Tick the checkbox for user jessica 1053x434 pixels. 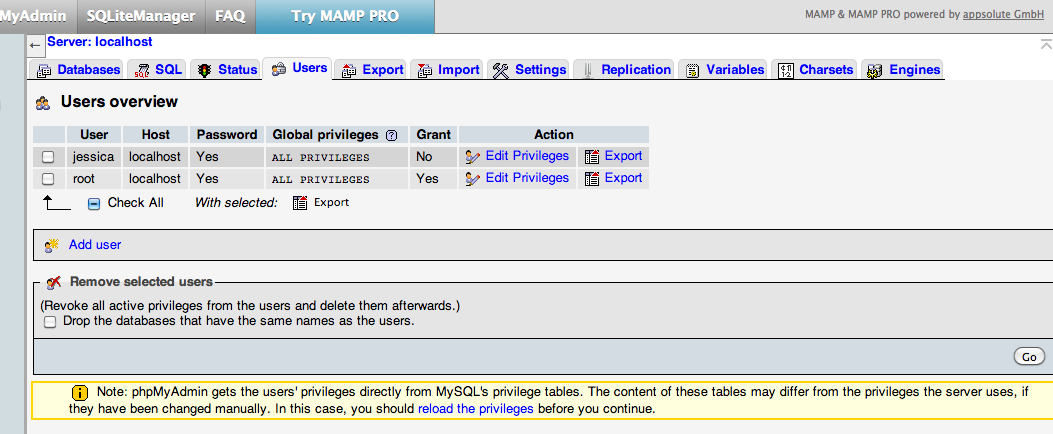pos(48,157)
